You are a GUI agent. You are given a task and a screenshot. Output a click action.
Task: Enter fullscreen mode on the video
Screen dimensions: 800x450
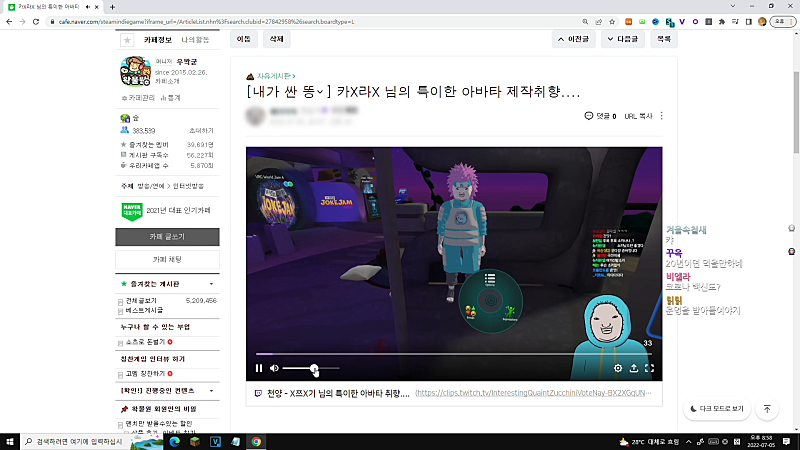[x=649, y=368]
